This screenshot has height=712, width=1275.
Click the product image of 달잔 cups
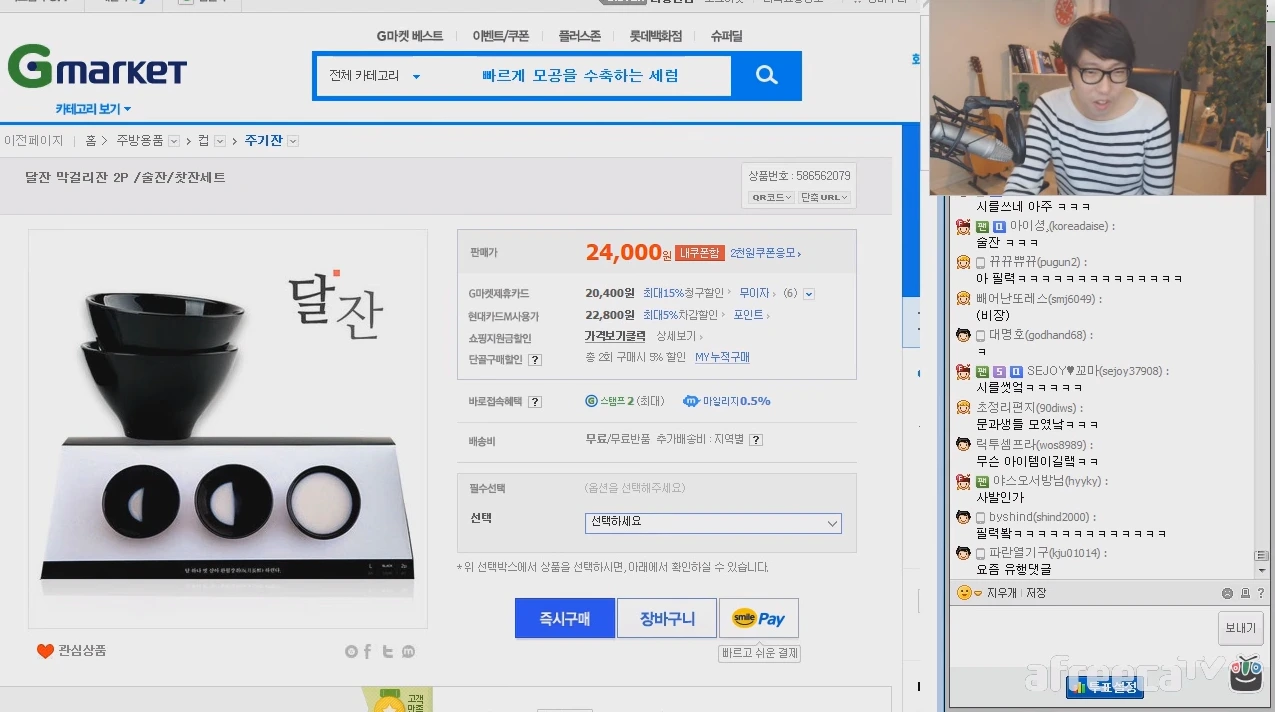[228, 429]
